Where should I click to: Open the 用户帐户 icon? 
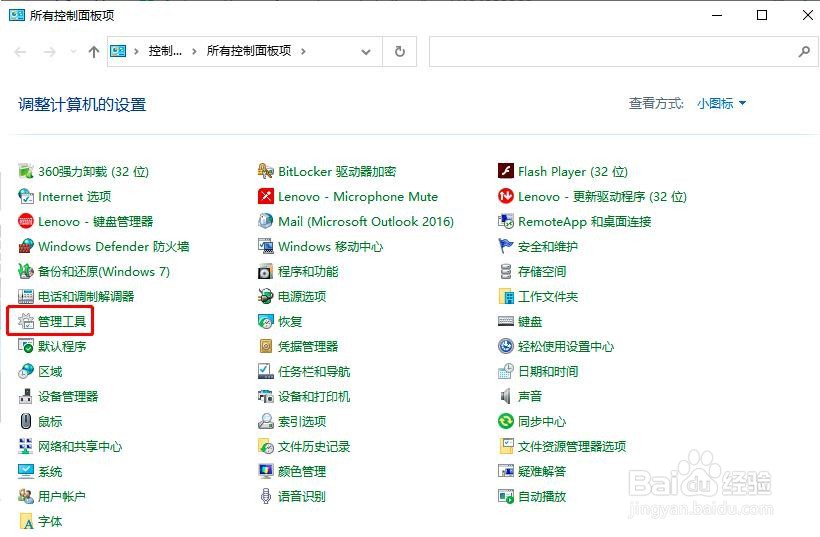26,496
